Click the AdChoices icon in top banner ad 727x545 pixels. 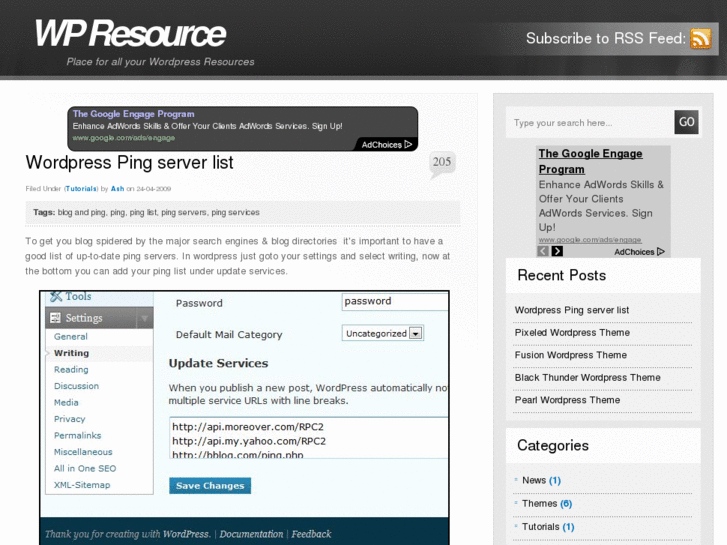408,144
